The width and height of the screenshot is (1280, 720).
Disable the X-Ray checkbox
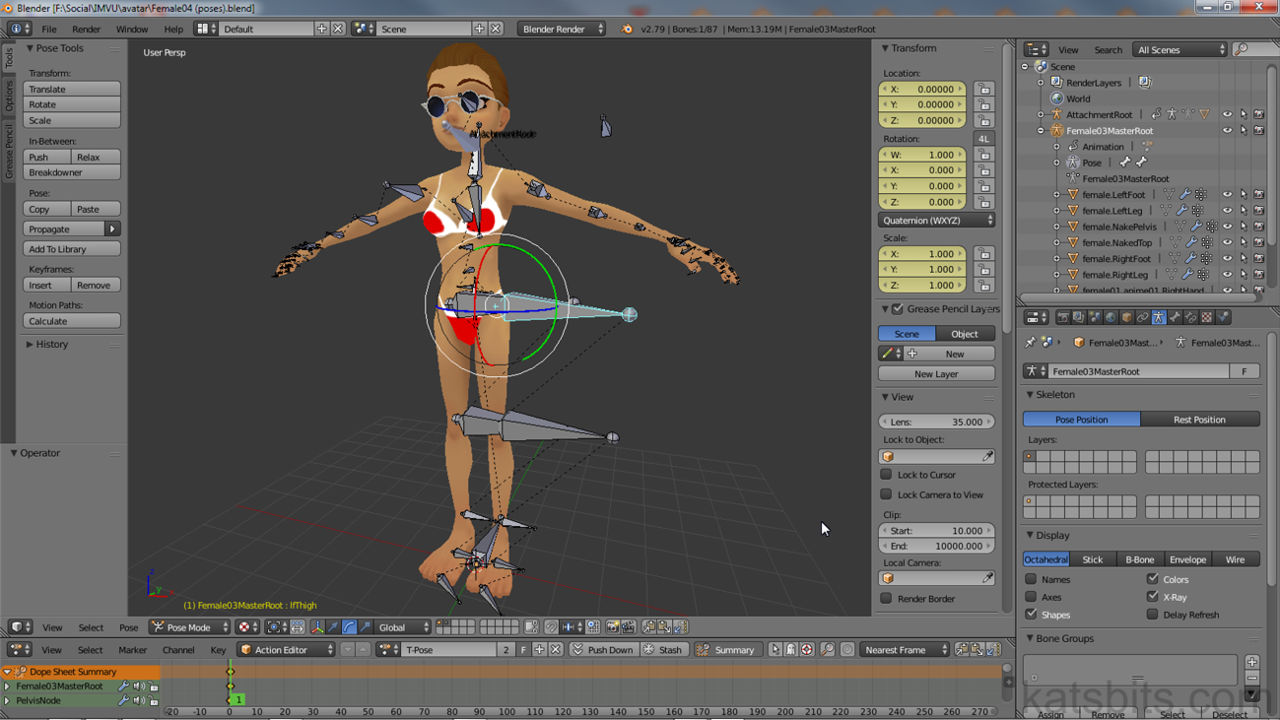pos(1153,597)
